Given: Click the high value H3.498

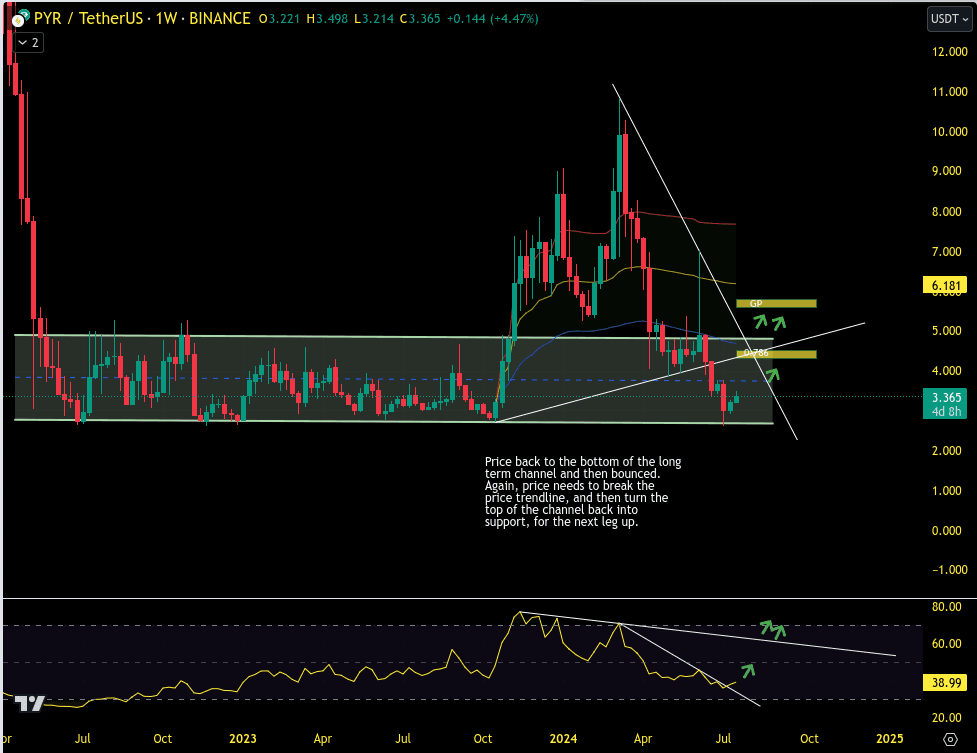Looking at the screenshot, I should pyautogui.click(x=327, y=19).
